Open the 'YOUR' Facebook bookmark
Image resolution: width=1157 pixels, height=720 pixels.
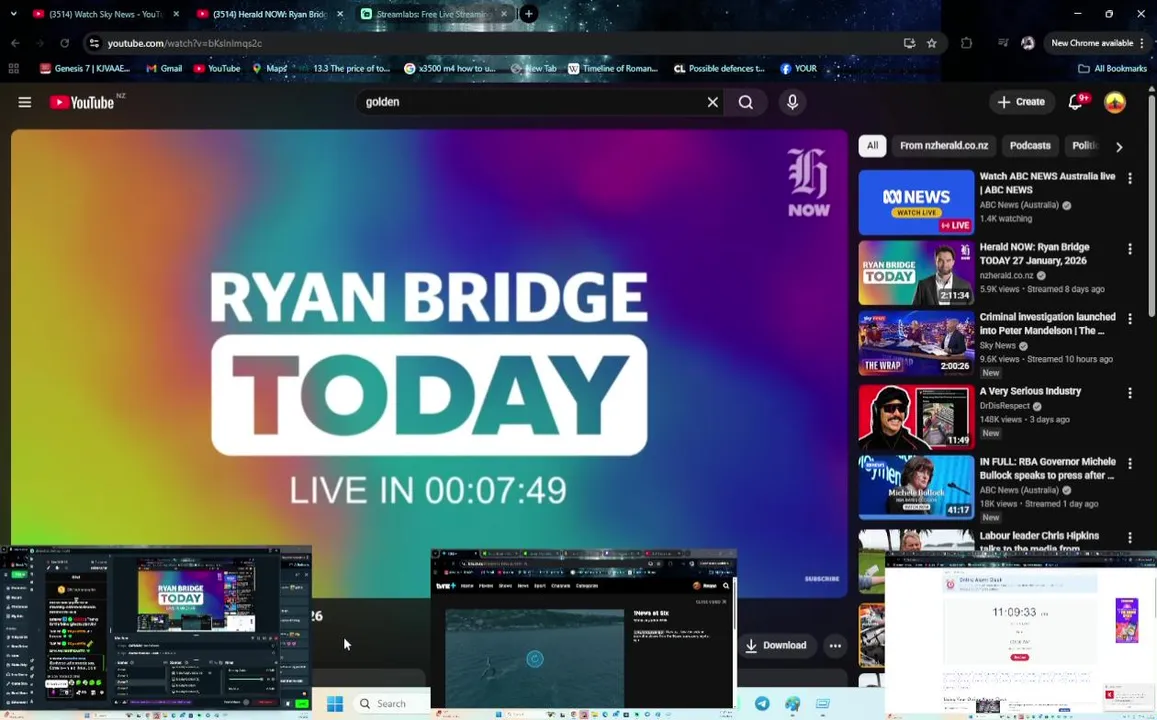798,69
